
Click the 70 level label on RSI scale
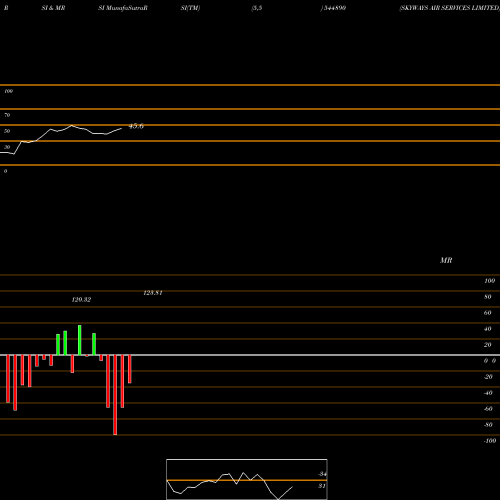pos(7,115)
